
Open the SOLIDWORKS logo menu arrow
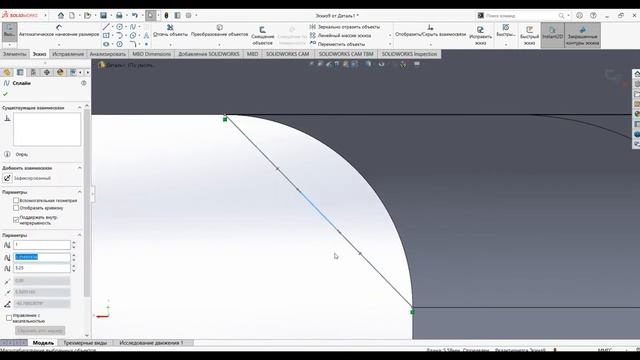coord(45,16)
